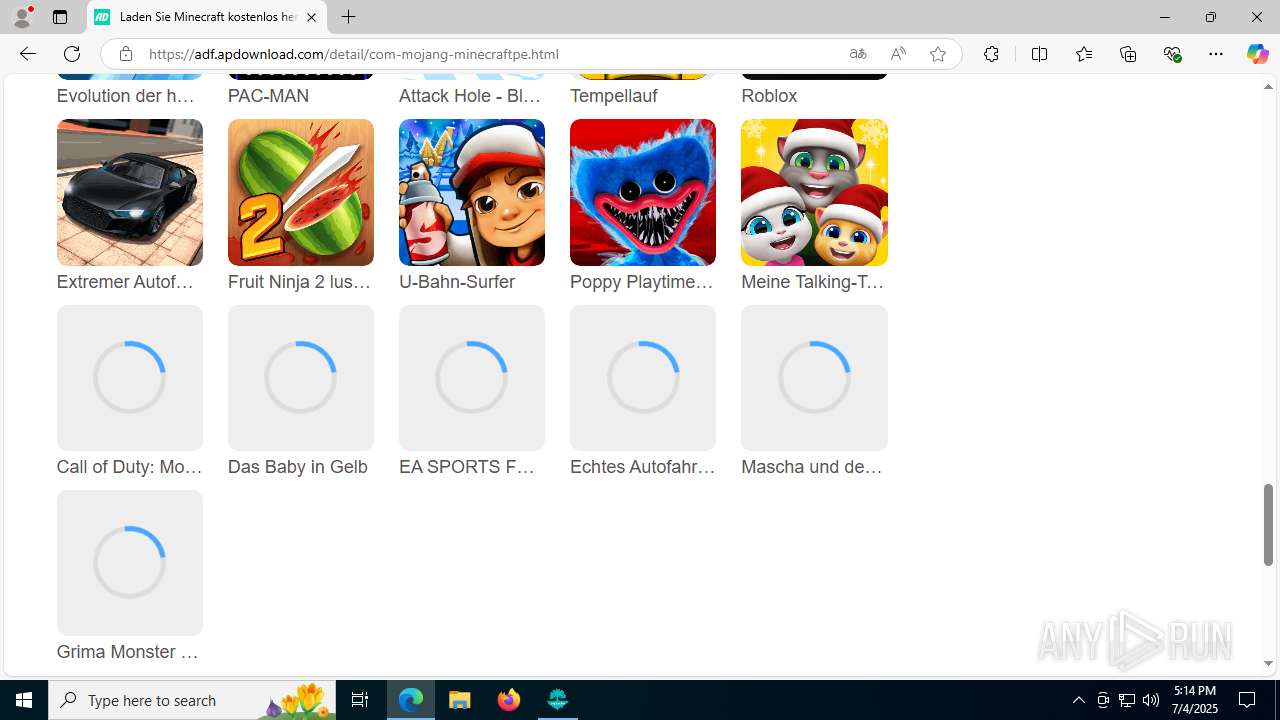Open the Windows Start menu
Screen dimensions: 1280x720
(x=24, y=700)
